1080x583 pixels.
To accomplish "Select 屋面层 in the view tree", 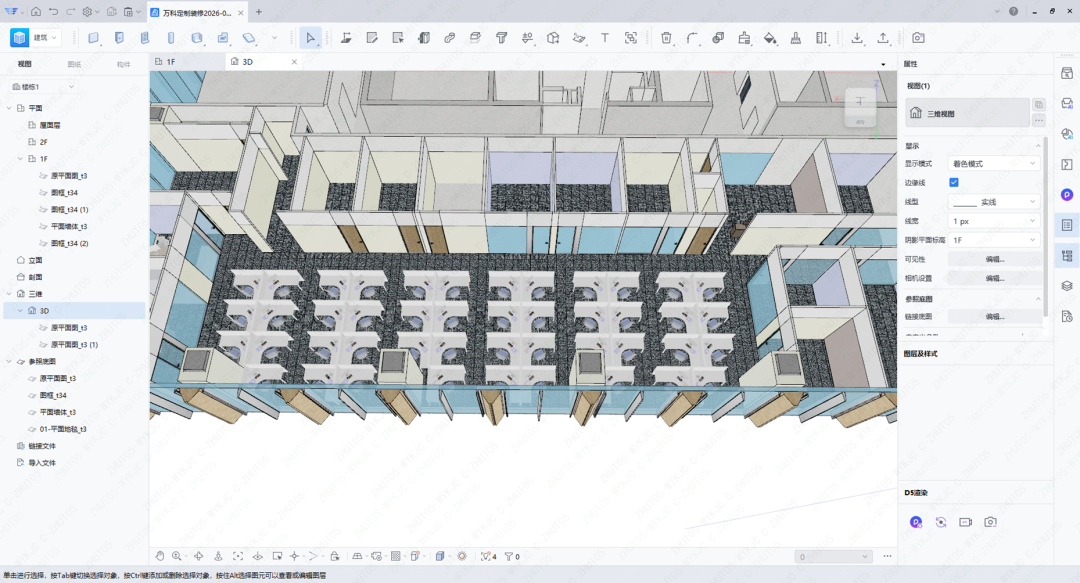I will [50, 125].
